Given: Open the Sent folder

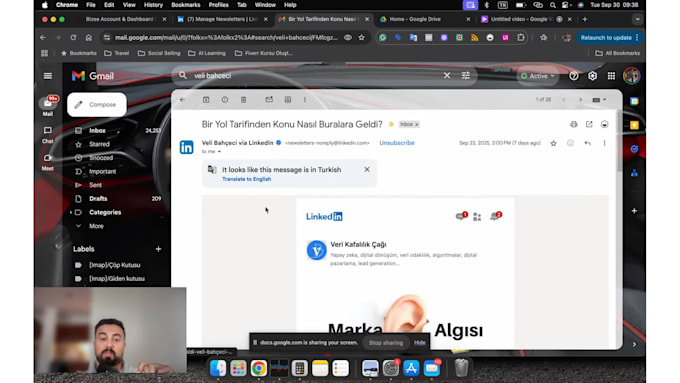Looking at the screenshot, I should click(x=95, y=185).
